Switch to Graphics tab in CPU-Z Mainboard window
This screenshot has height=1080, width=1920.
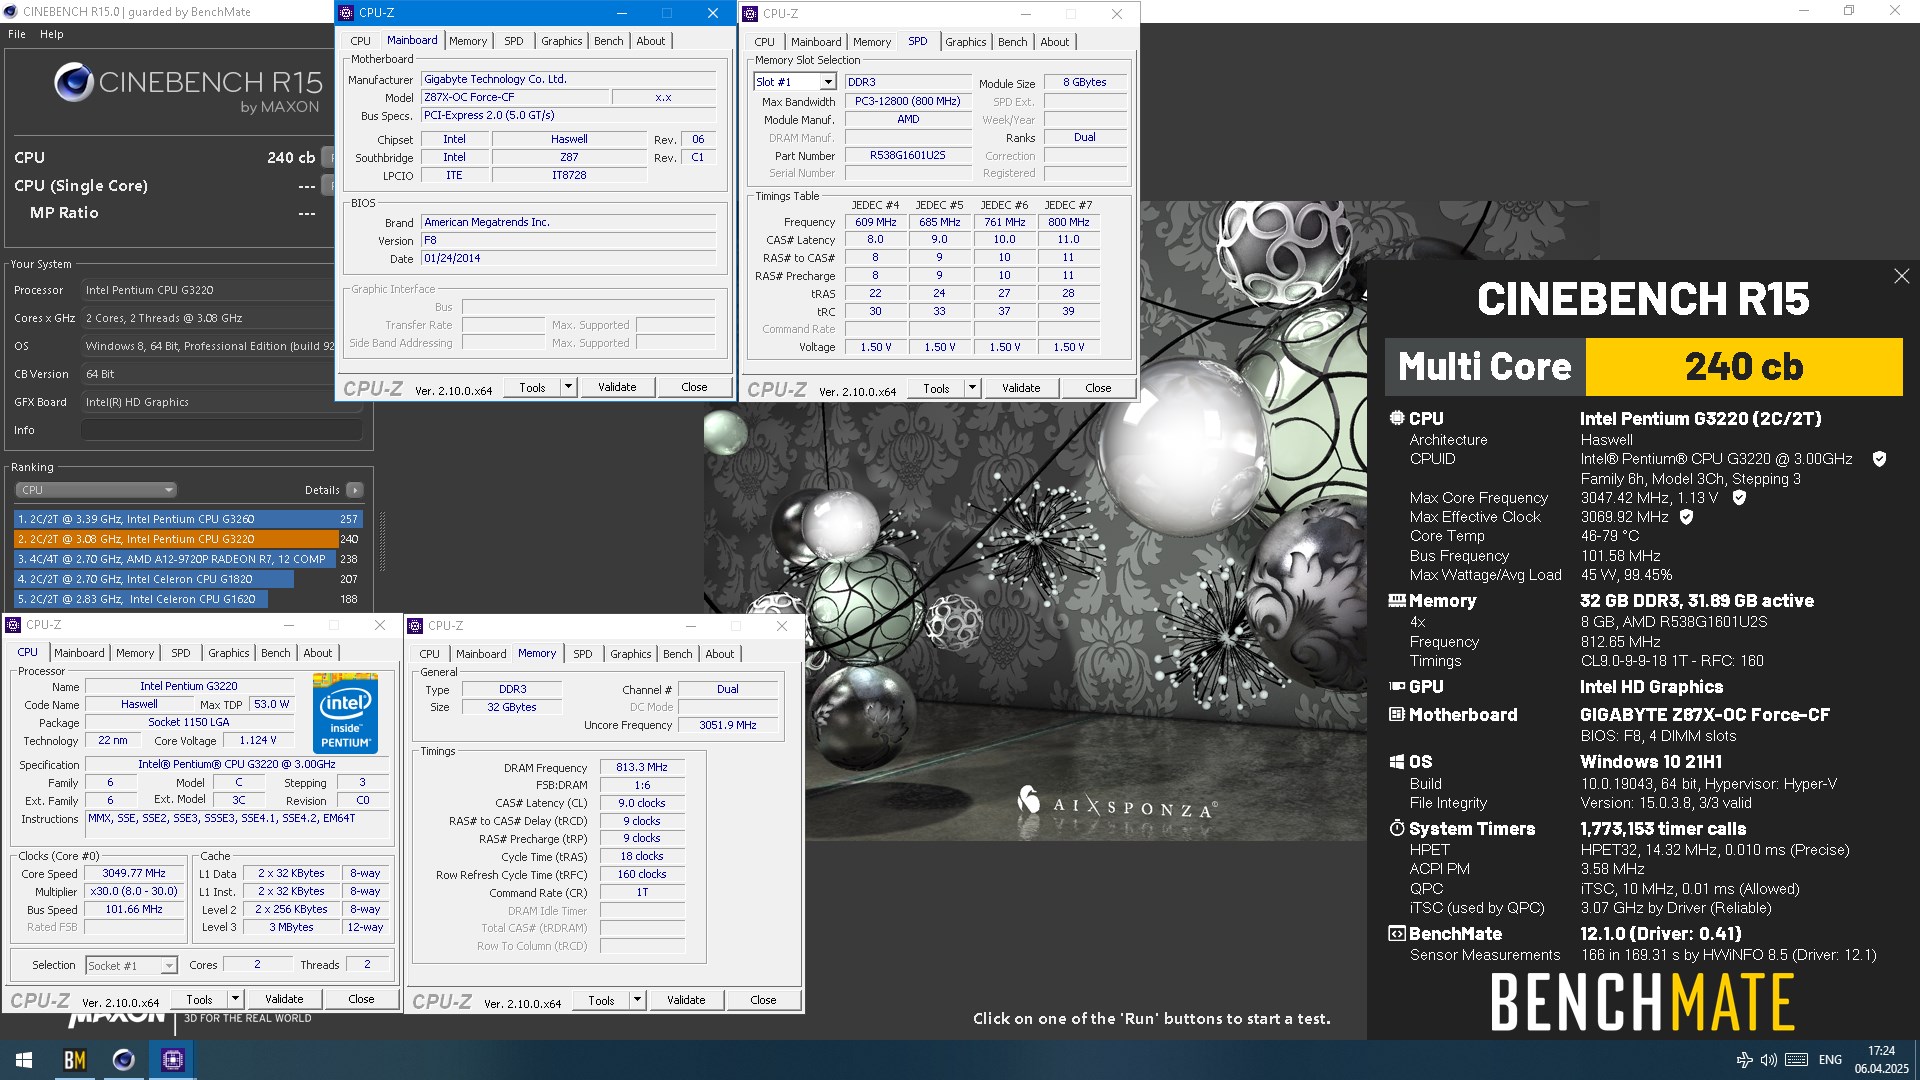(x=561, y=41)
